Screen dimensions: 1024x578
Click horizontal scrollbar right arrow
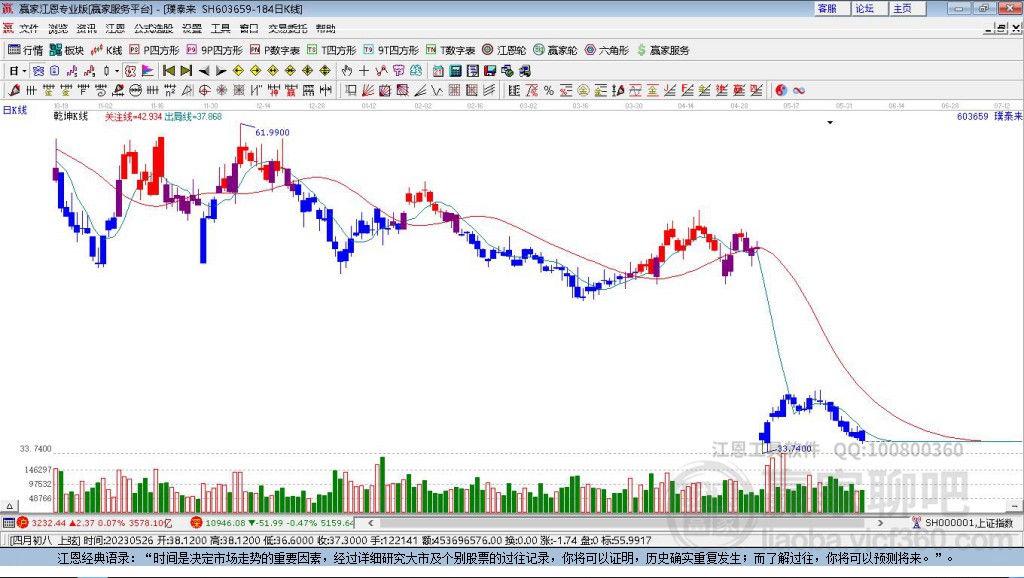click(880, 522)
